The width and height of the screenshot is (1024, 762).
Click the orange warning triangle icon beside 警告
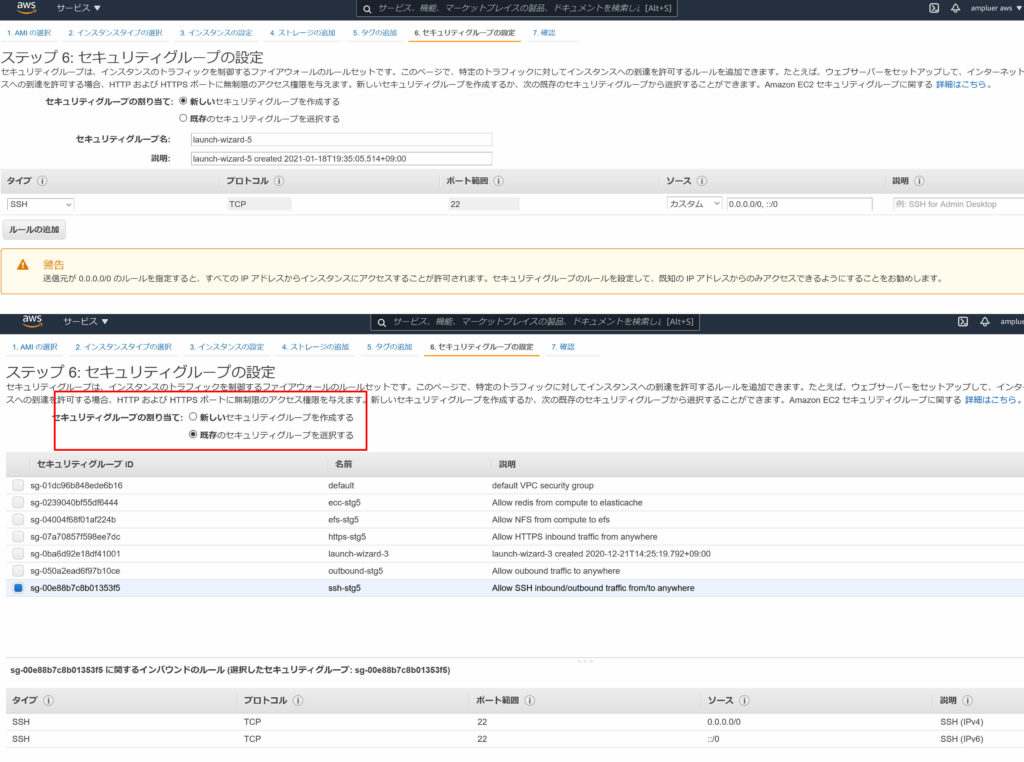[x=23, y=265]
